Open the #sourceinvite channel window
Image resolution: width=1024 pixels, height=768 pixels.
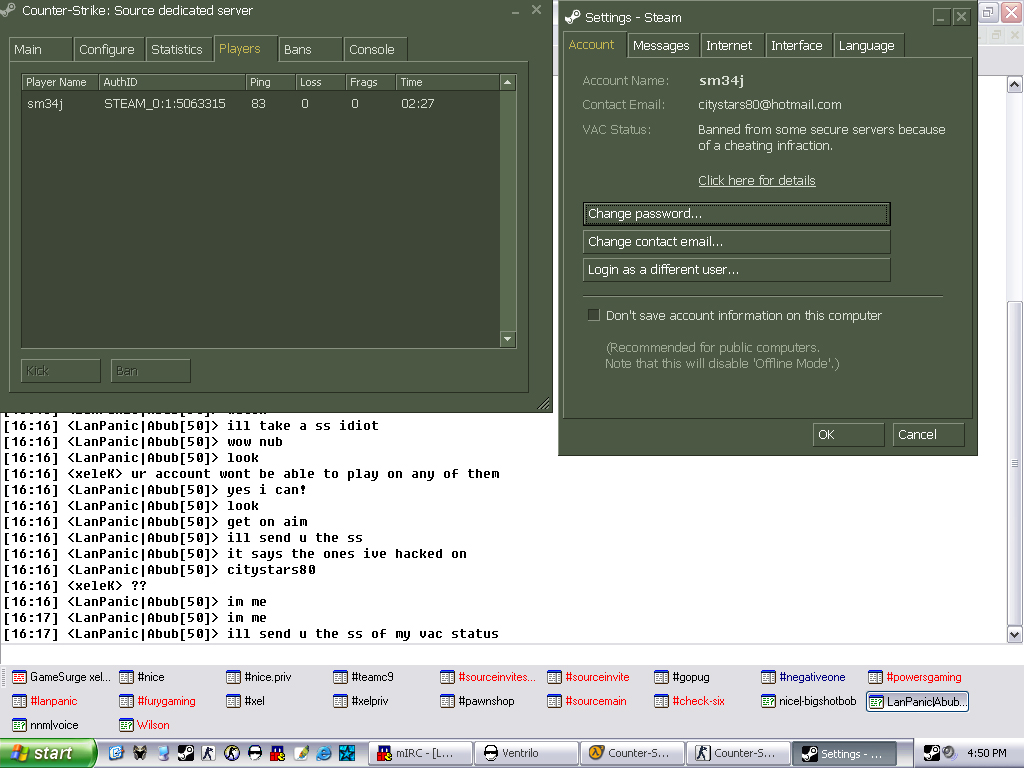click(588, 677)
